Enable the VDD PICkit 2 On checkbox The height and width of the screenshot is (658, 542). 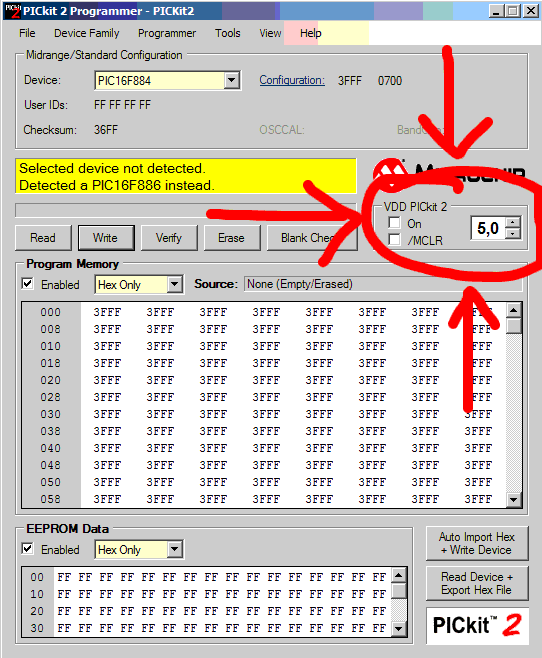[394, 223]
